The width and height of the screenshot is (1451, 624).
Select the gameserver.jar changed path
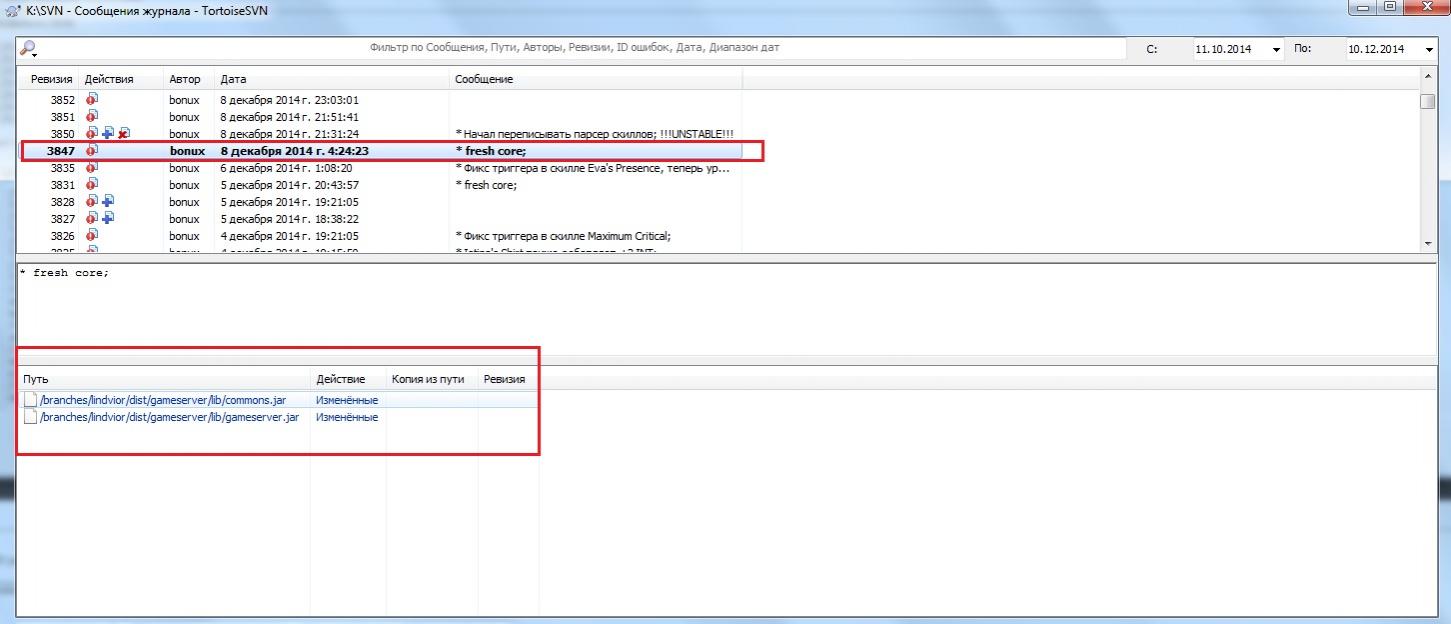pyautogui.click(x=169, y=417)
